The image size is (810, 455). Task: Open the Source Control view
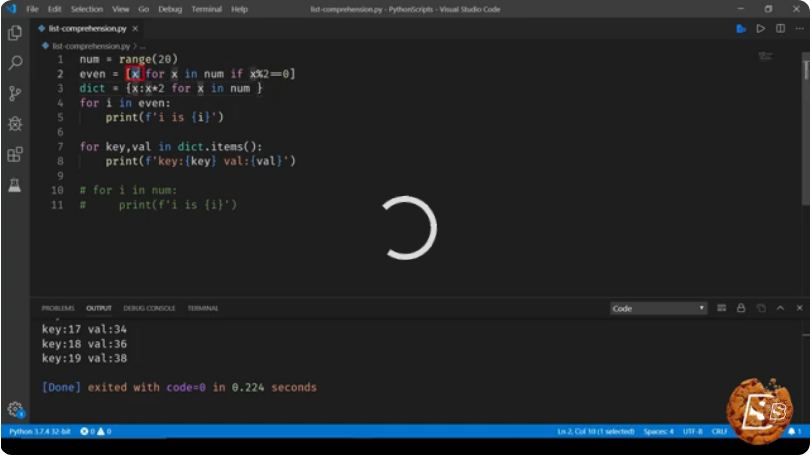point(15,93)
